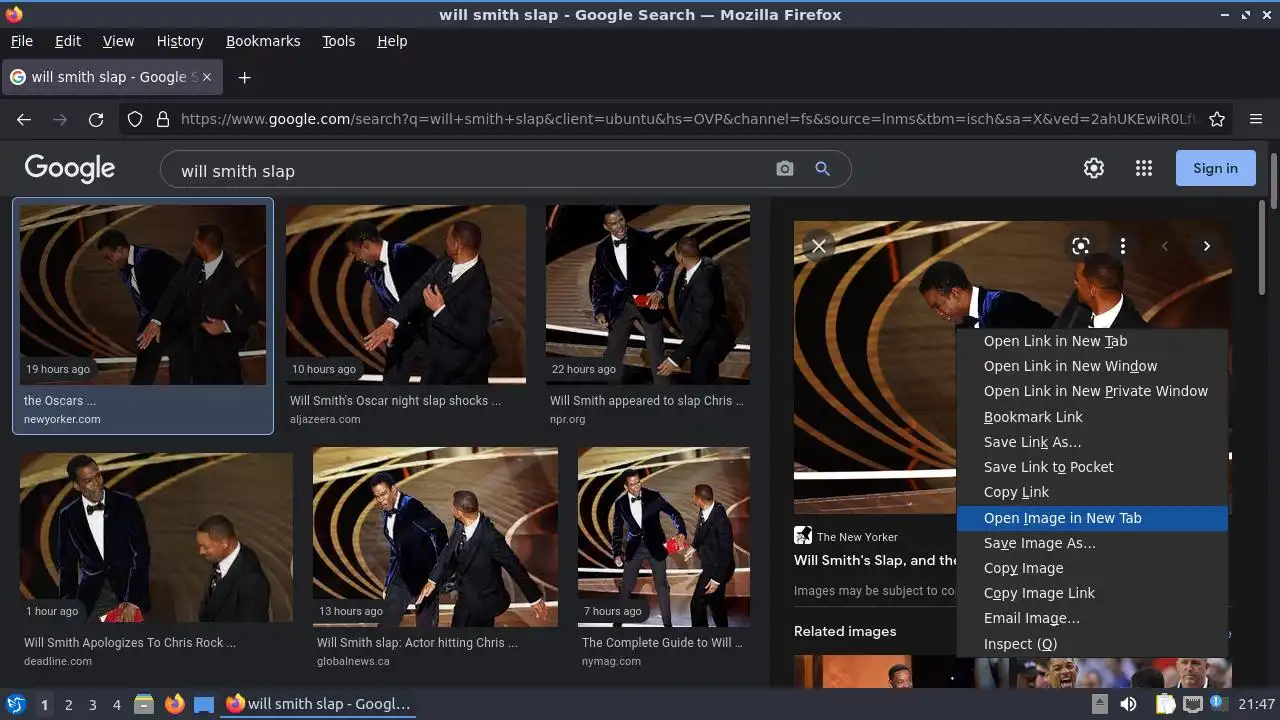The image size is (1280, 720).
Task: Open the globalnews.ca image result thumbnail
Action: tap(436, 537)
